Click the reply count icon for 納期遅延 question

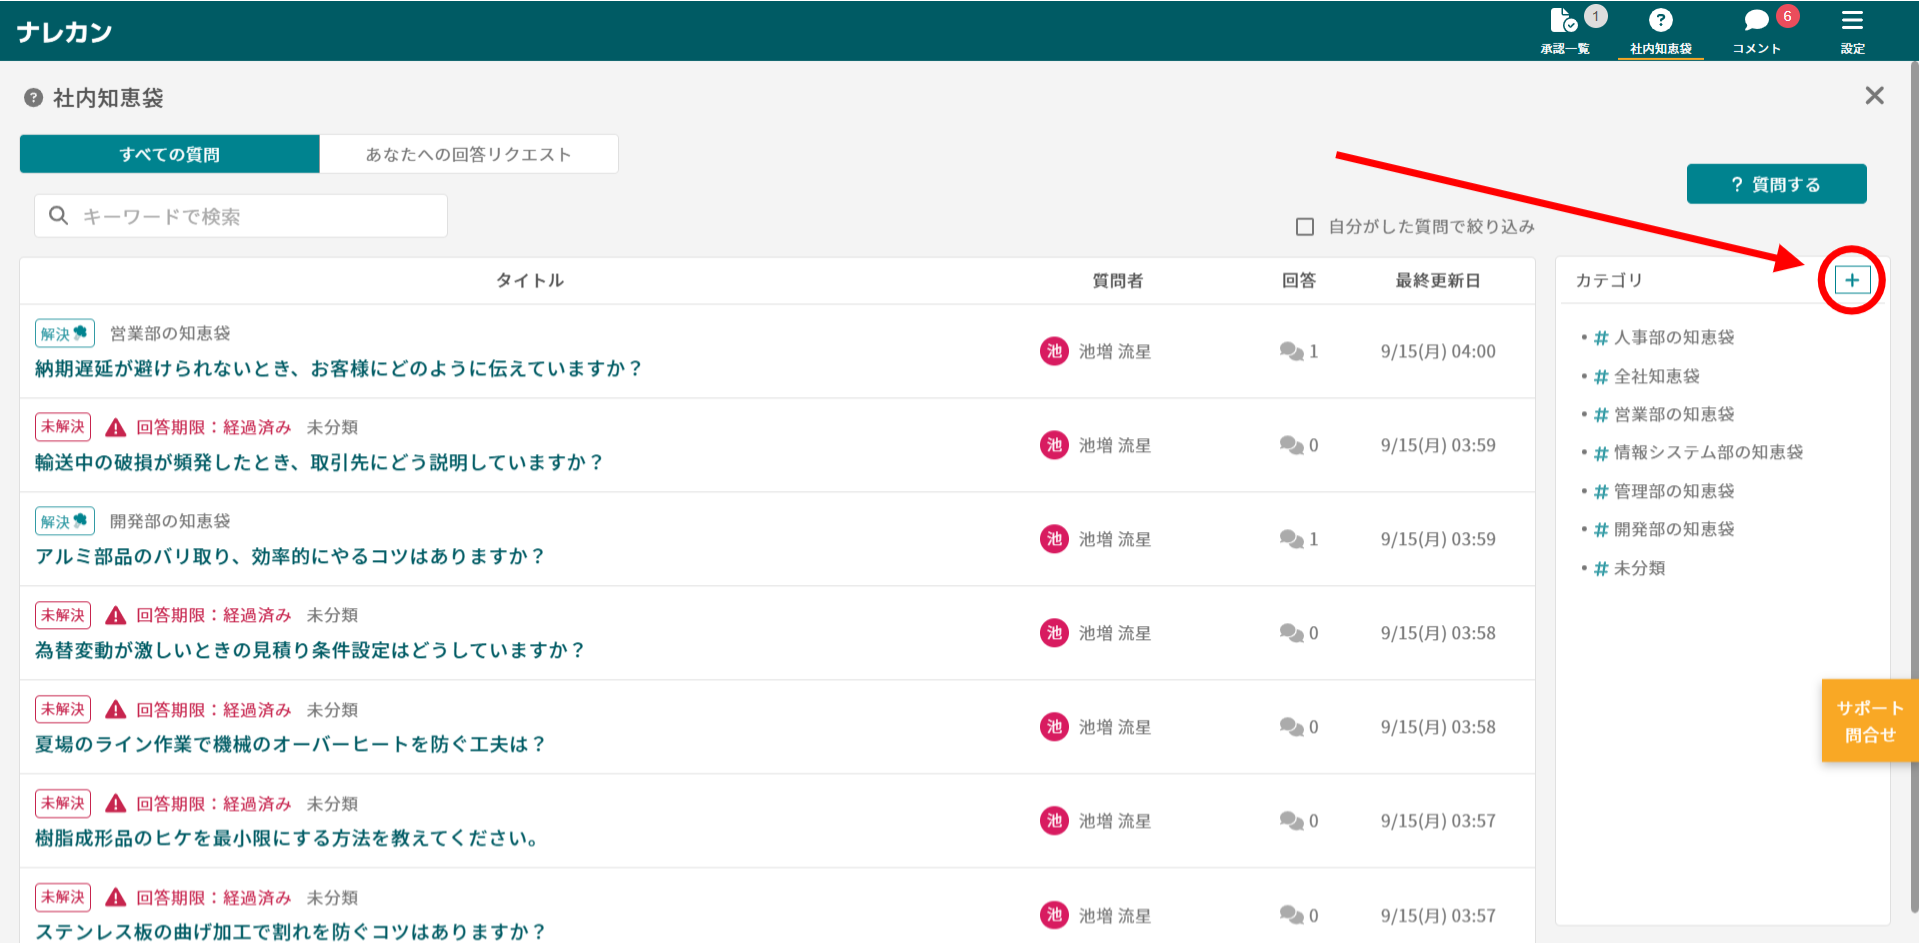pyautogui.click(x=1291, y=351)
